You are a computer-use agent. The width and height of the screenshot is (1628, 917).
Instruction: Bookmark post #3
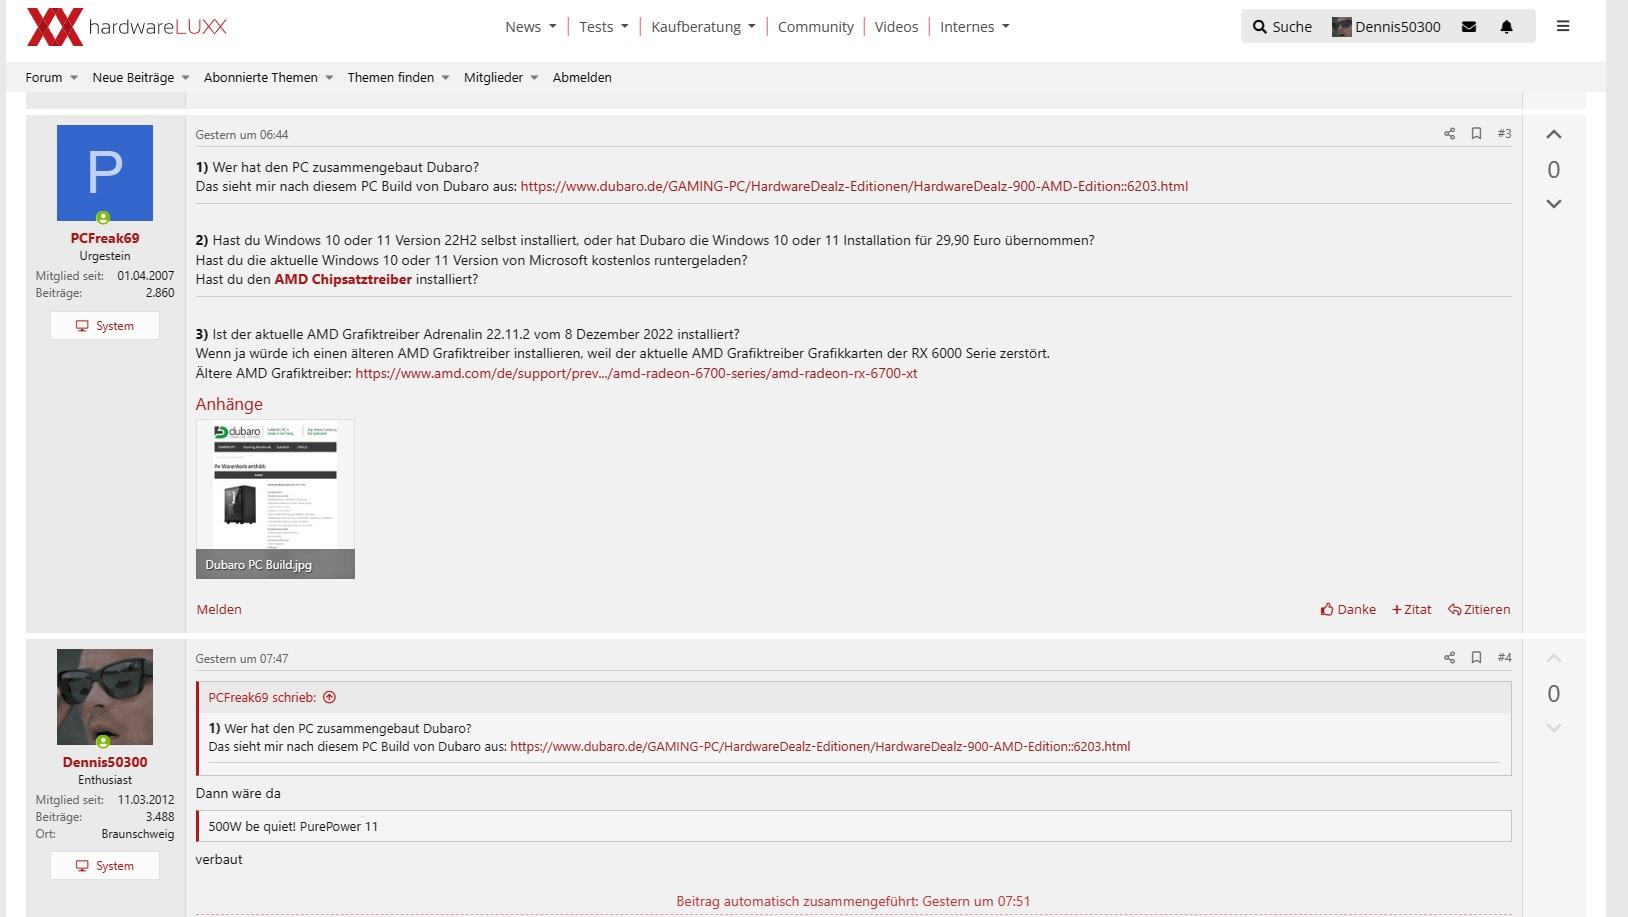(1476, 133)
